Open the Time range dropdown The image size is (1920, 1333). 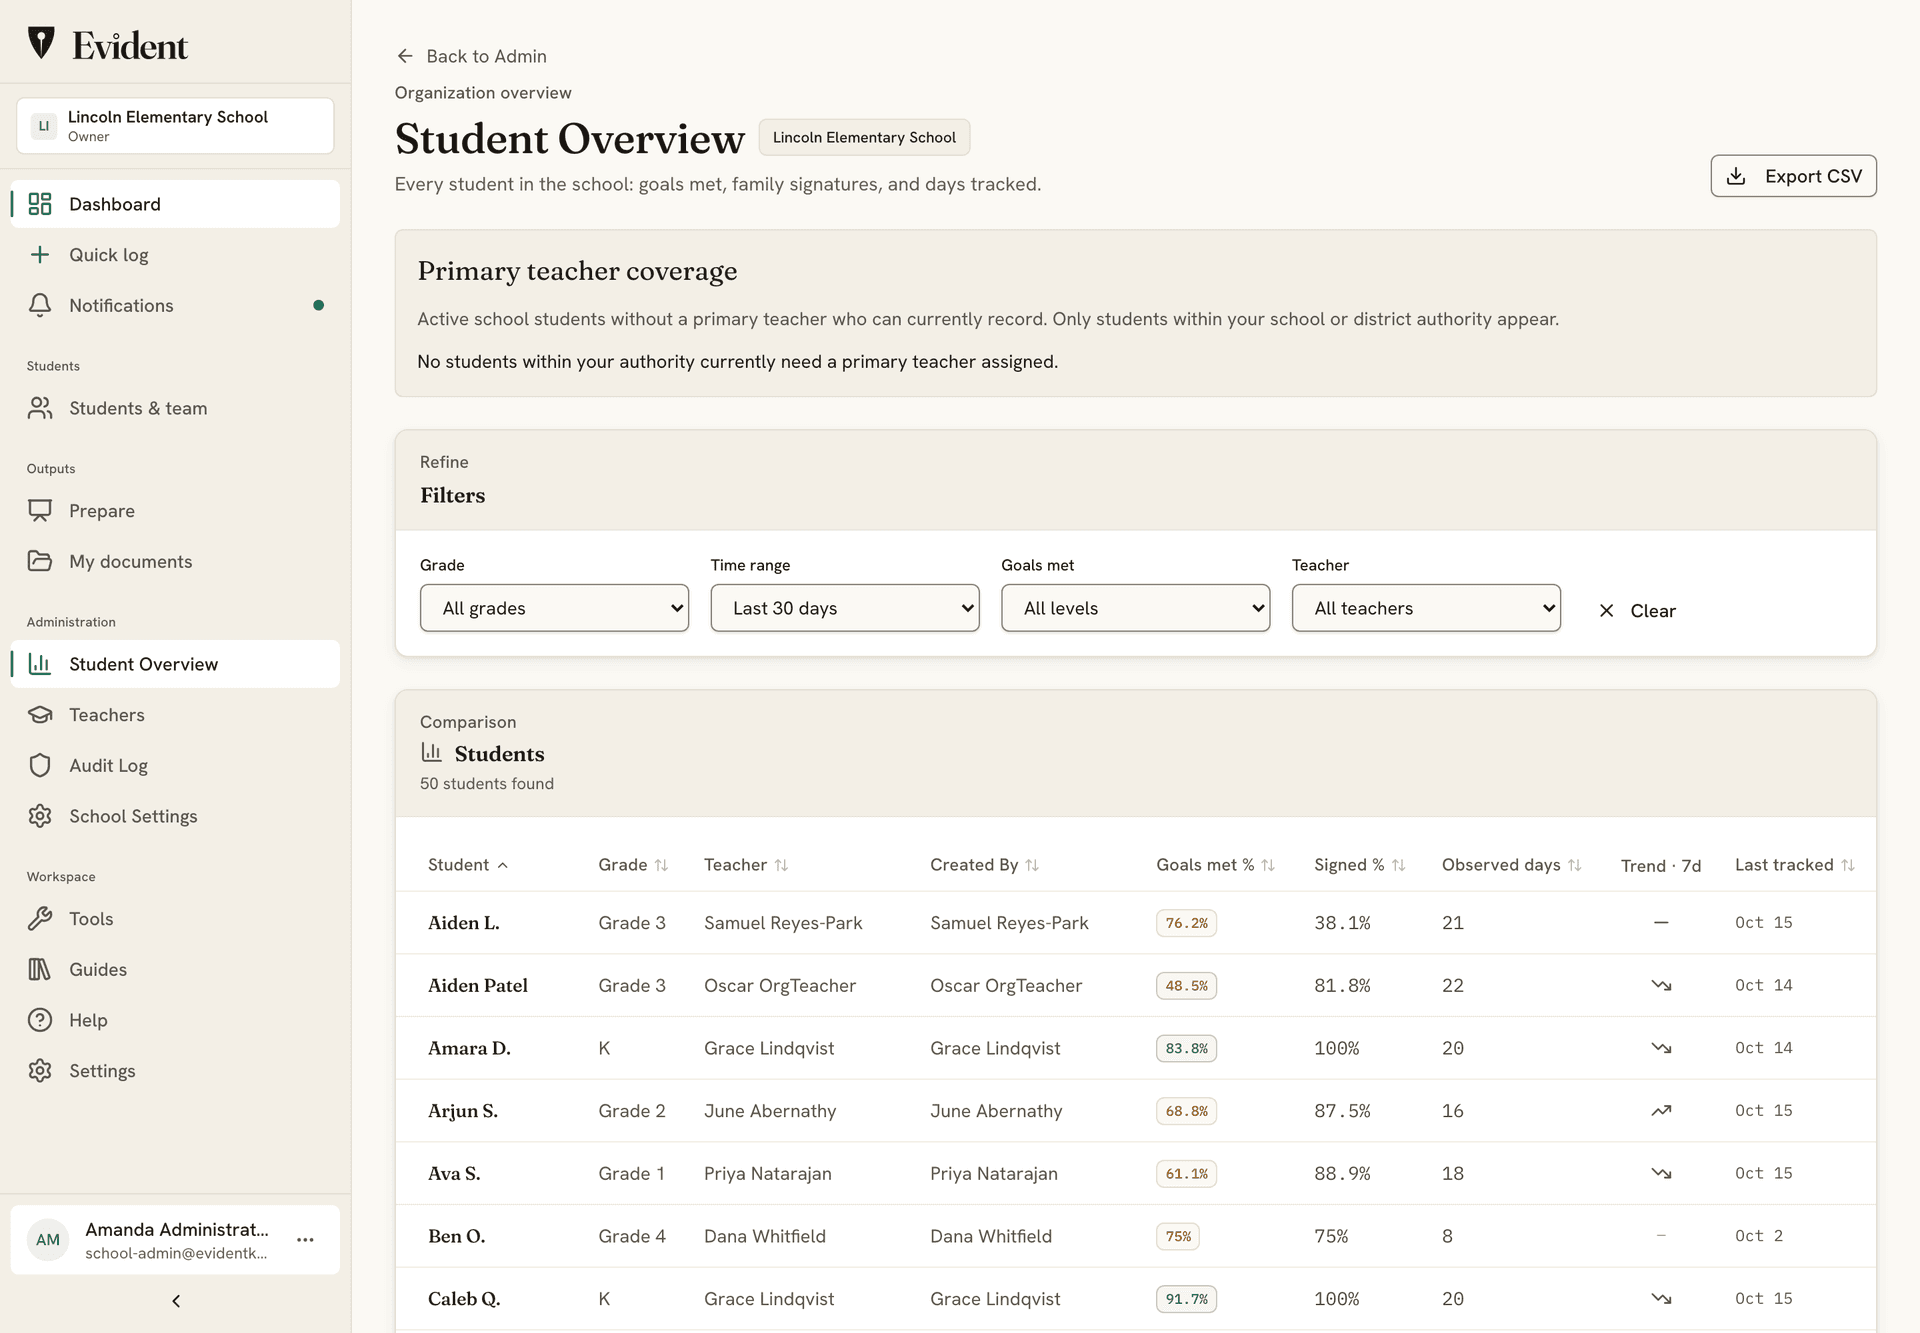(845, 608)
